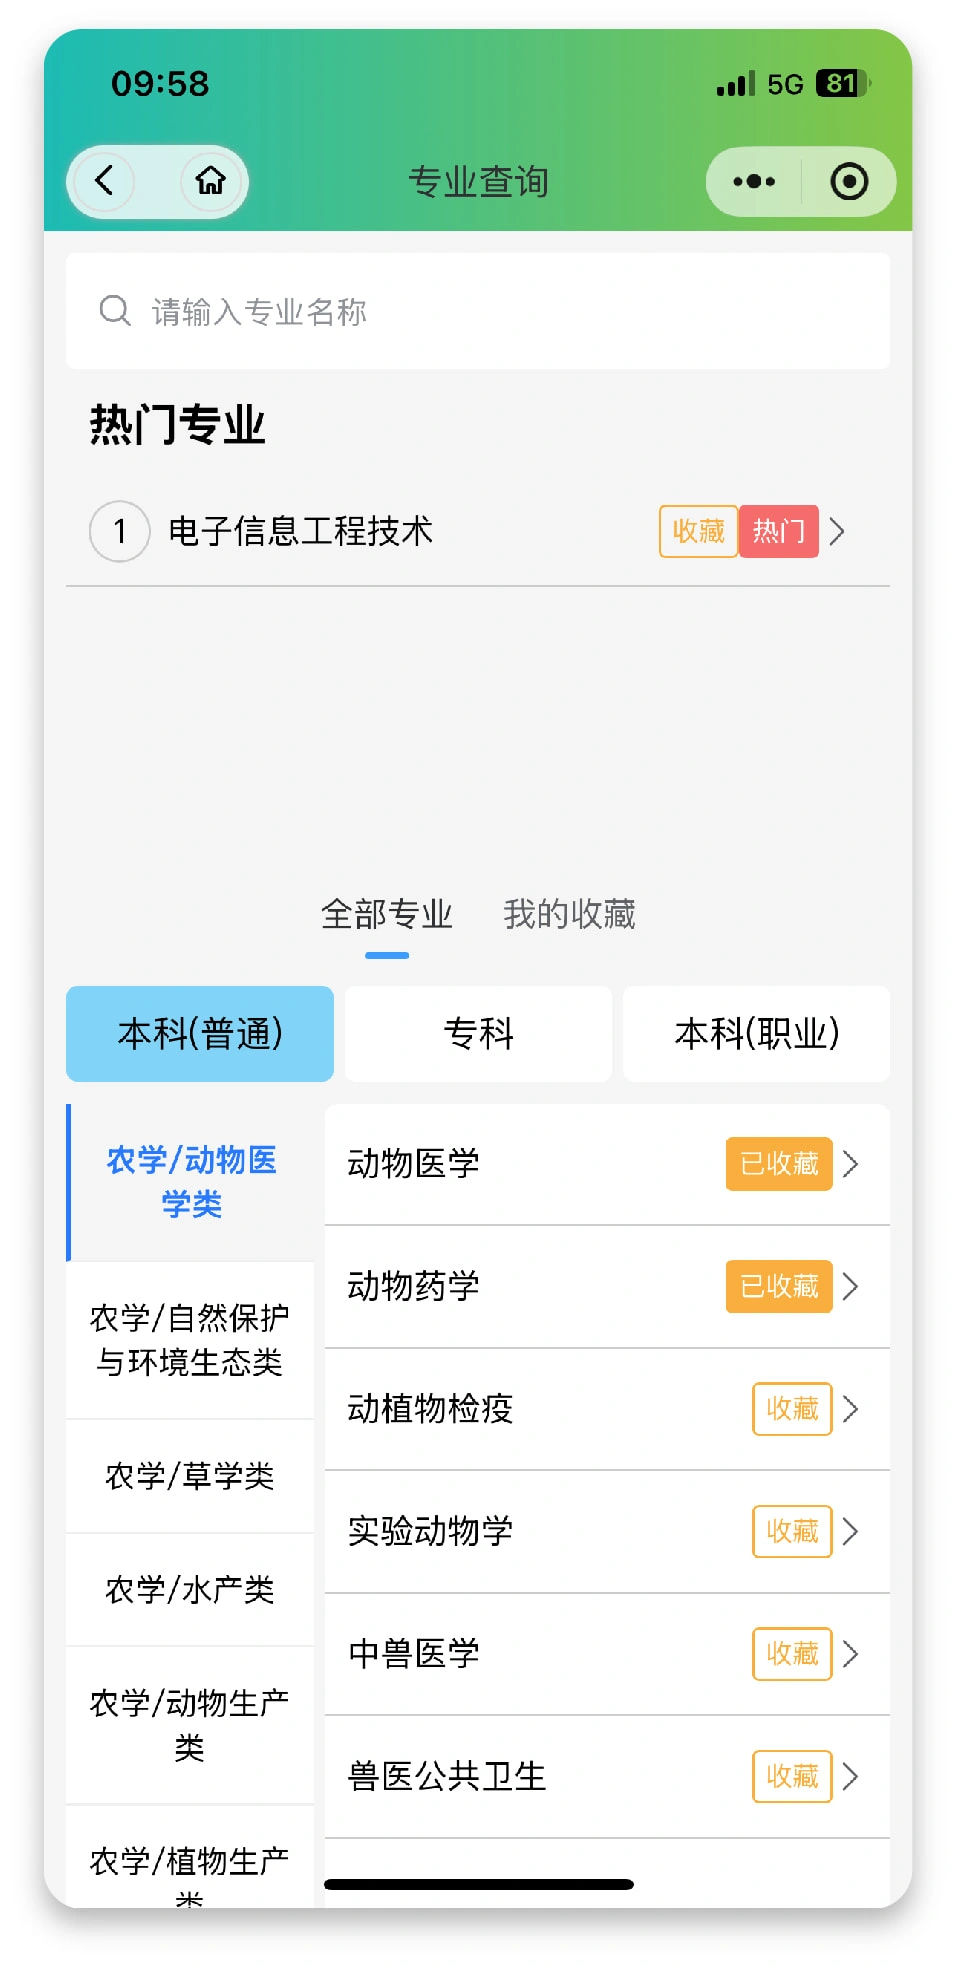Toggle 收藏 for 电子信息工程技术
Image resolution: width=956 pixels, height=1966 pixels.
point(698,531)
